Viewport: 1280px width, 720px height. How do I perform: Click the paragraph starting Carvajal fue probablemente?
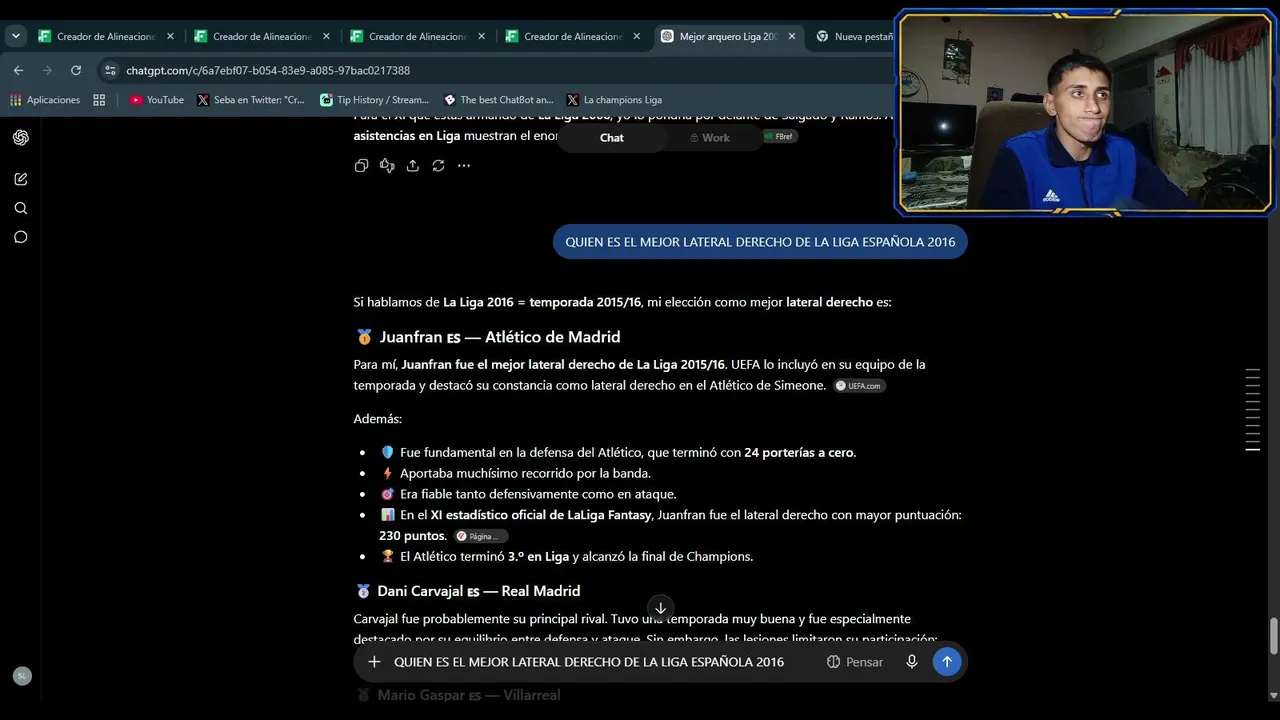(x=645, y=629)
